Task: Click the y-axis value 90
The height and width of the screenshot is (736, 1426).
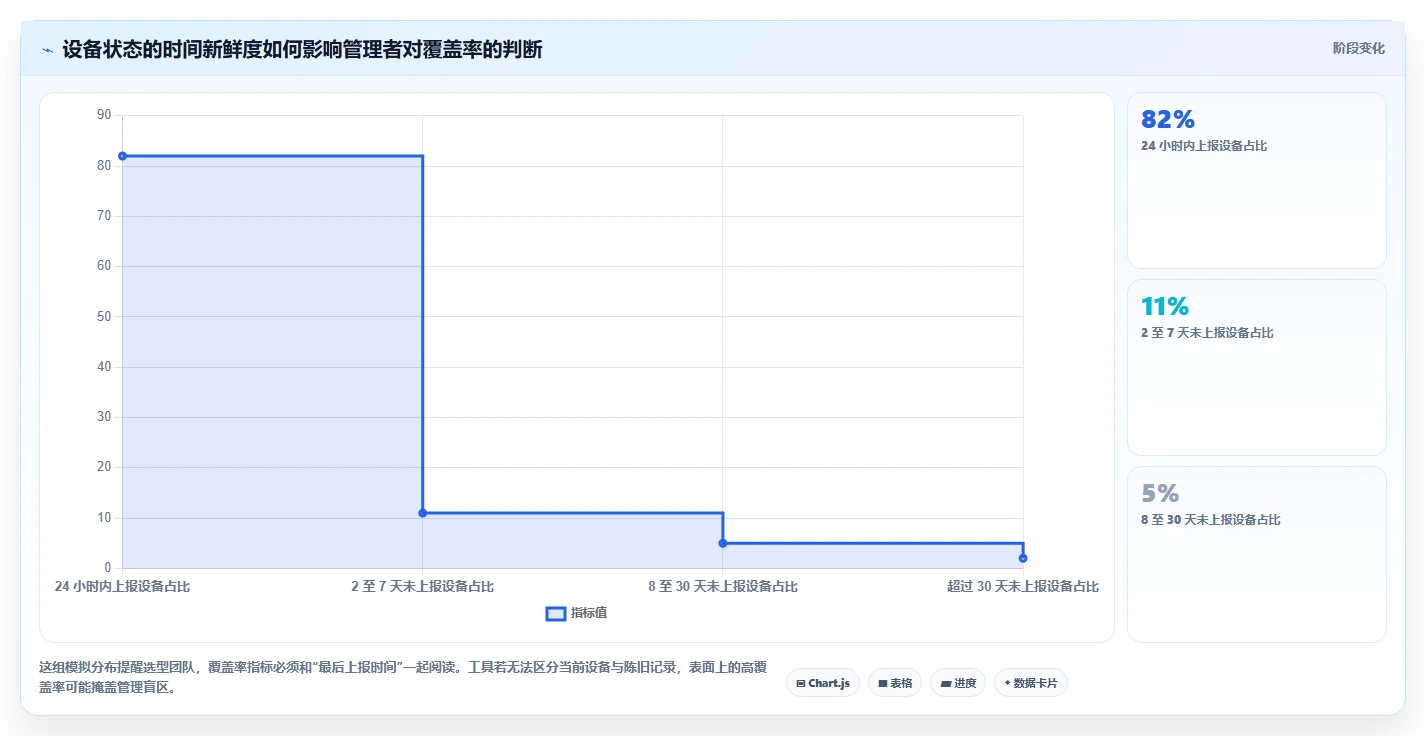Action: click(x=104, y=115)
